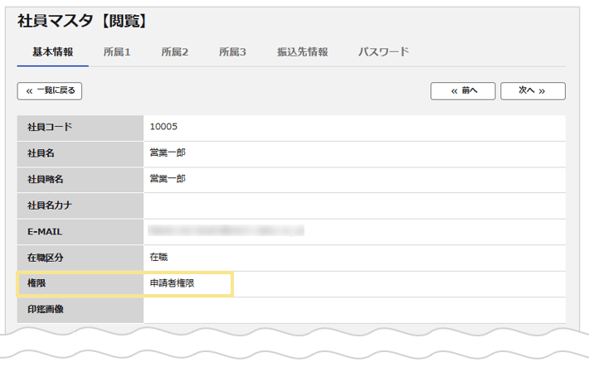Screen dimensions: 589x367
Task: Click the 社員コード label
Action: pyautogui.click(x=50, y=127)
